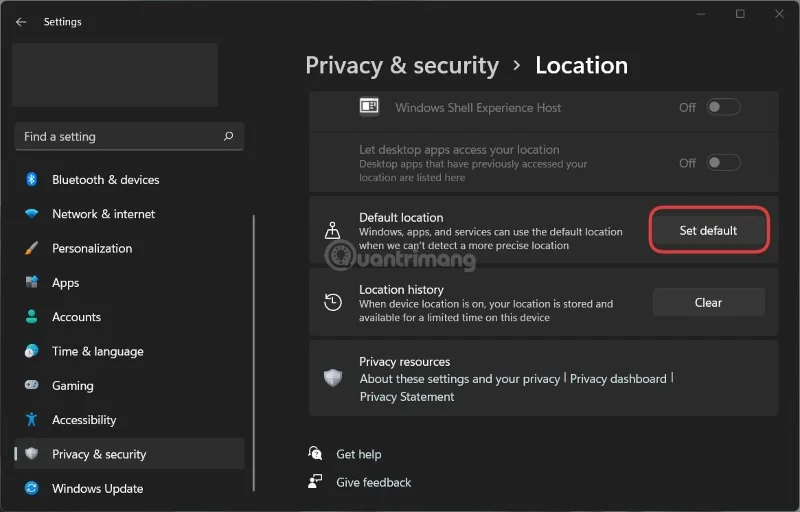Clear the location history
The height and width of the screenshot is (512, 800).
click(709, 302)
